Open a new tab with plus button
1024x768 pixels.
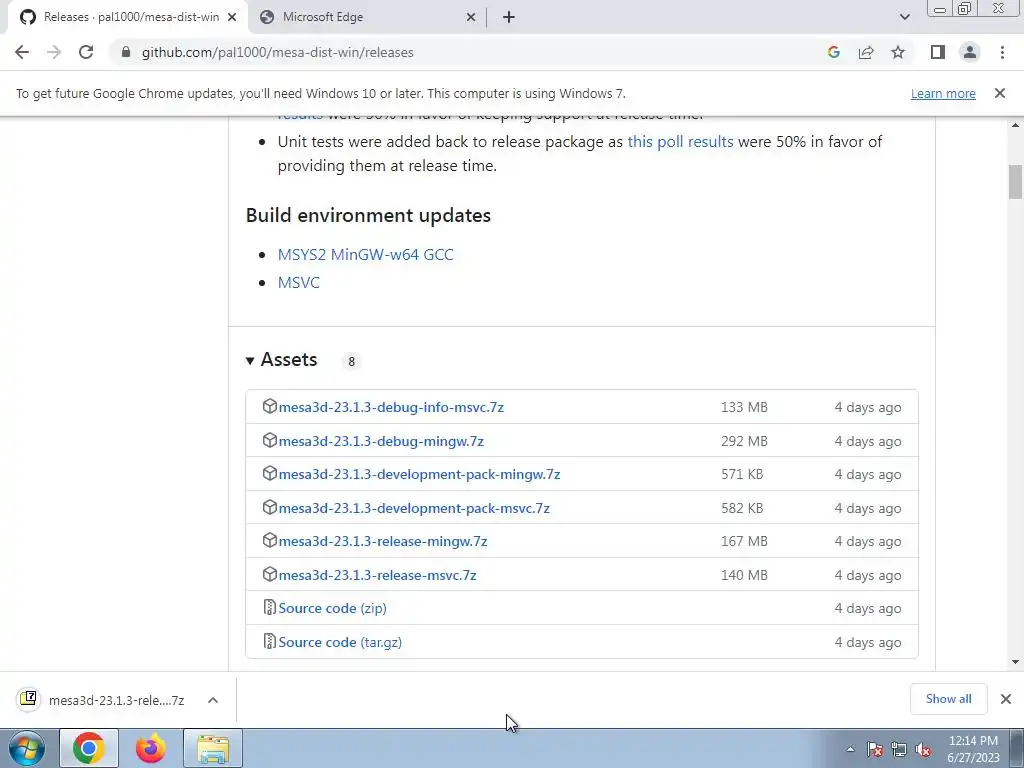(x=509, y=17)
